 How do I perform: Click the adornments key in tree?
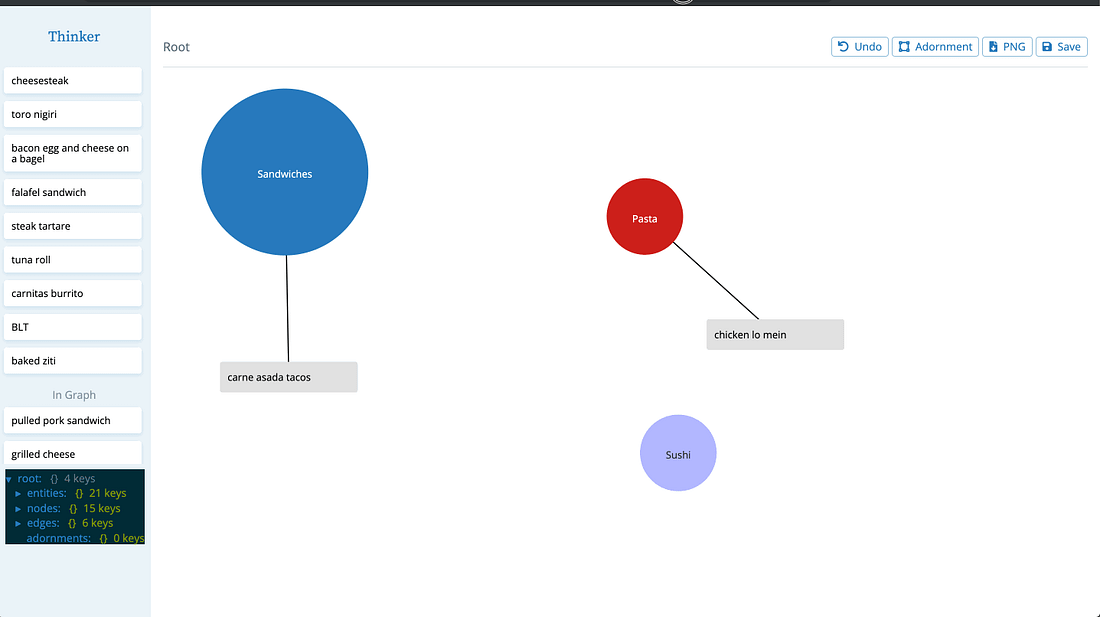[x=58, y=538]
